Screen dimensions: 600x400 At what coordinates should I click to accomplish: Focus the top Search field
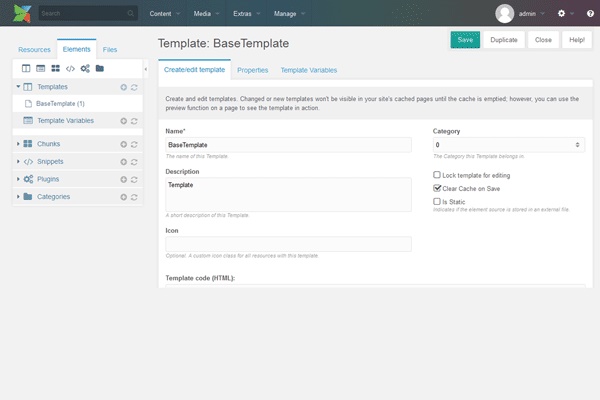(x=88, y=13)
